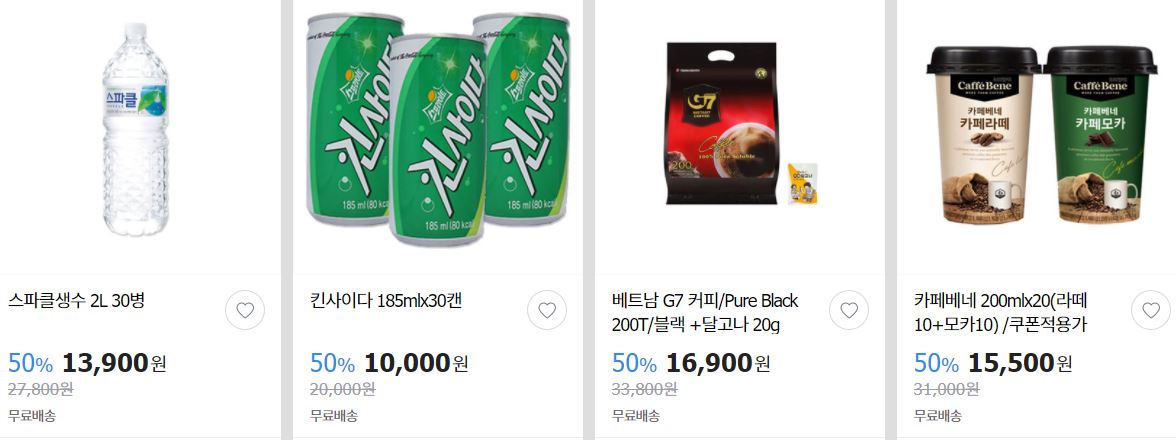Viewport: 1176px width, 440px height.
Task: Open 카페베네 200mlx20(라떼10+모카10) title link
Action: pyautogui.click(x=1000, y=313)
